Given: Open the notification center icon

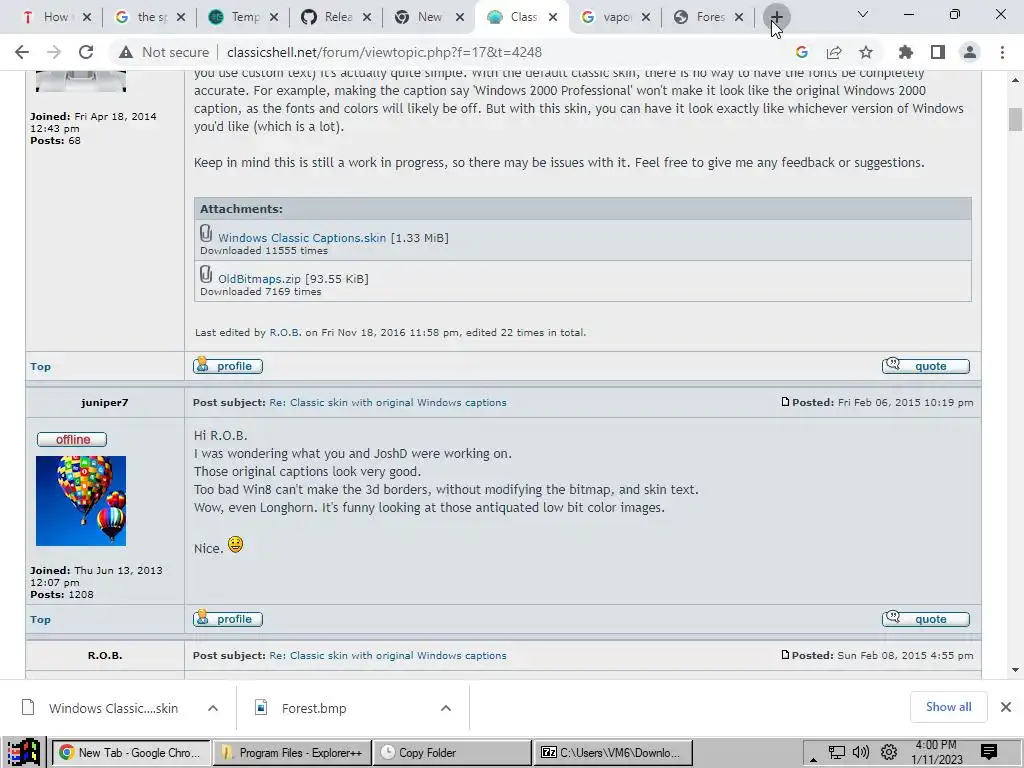Looking at the screenshot, I should click(x=989, y=753).
